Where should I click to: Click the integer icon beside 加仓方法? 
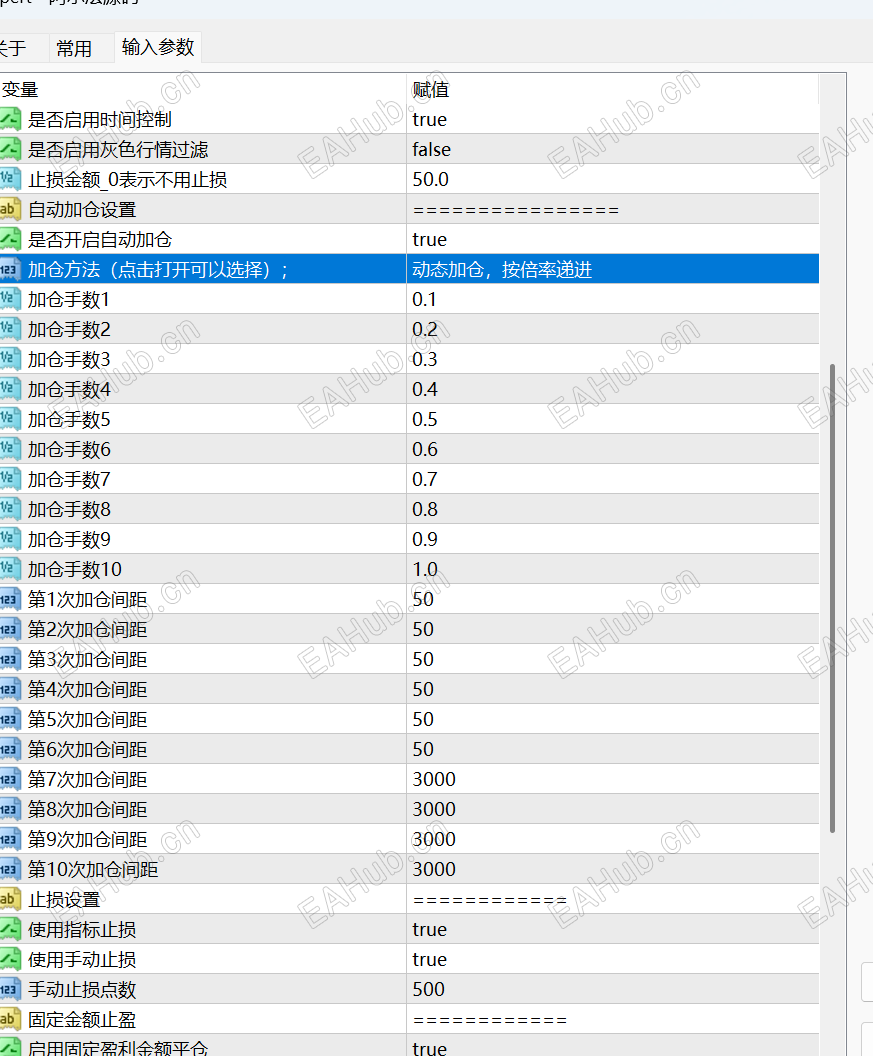[10, 269]
